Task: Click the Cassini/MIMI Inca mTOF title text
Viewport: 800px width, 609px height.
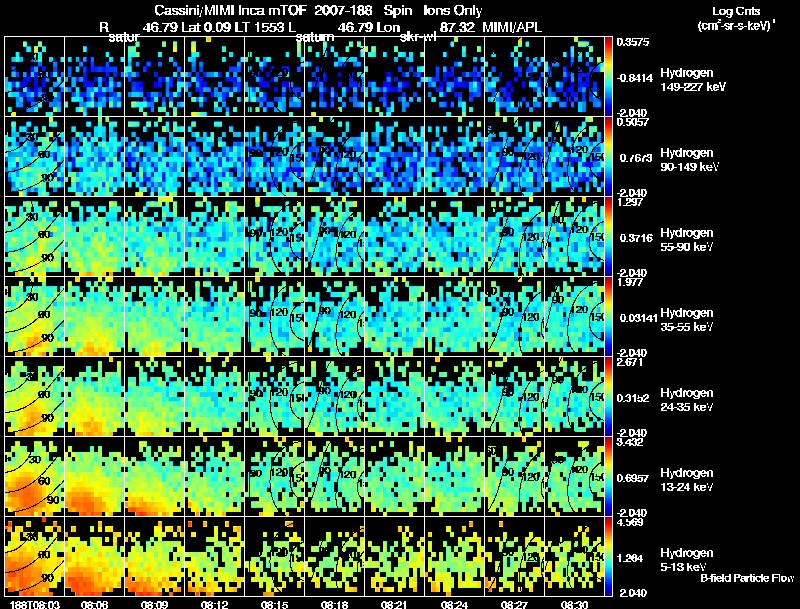Action: pos(230,10)
